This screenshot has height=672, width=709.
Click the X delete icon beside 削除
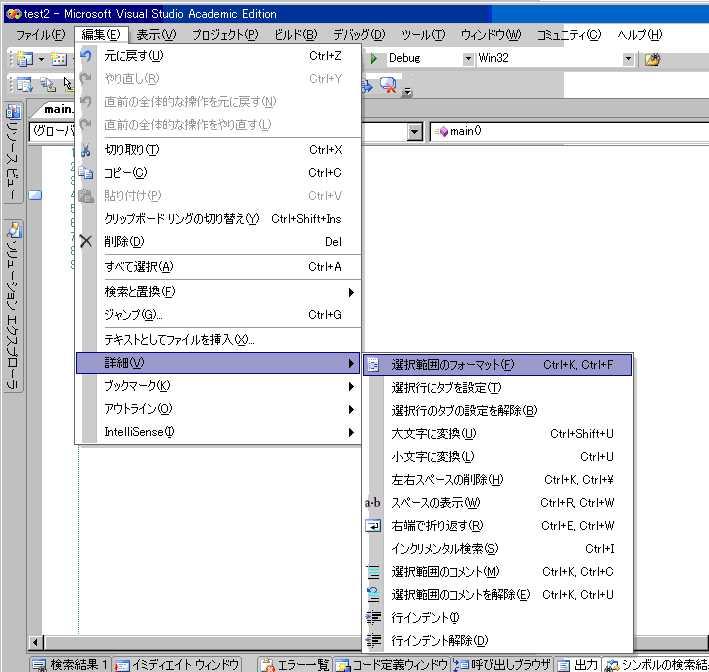[85, 241]
